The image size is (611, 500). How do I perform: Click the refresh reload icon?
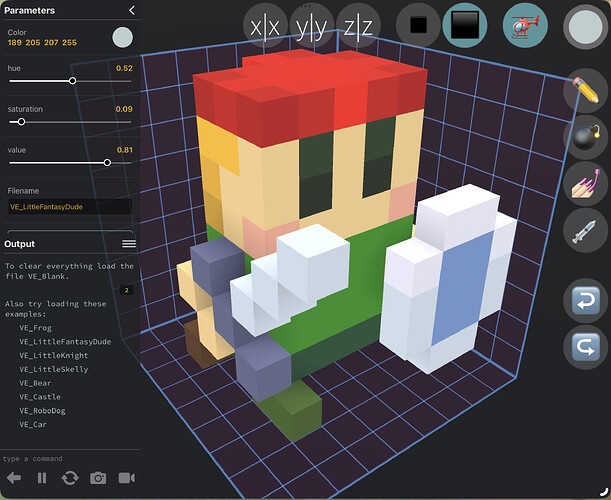pyautogui.click(x=70, y=478)
